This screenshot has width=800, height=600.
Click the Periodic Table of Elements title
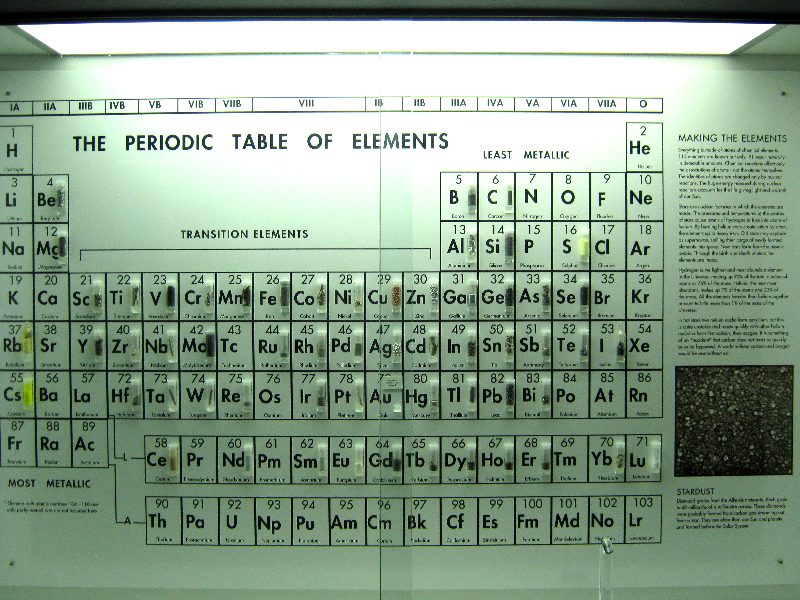click(260, 142)
